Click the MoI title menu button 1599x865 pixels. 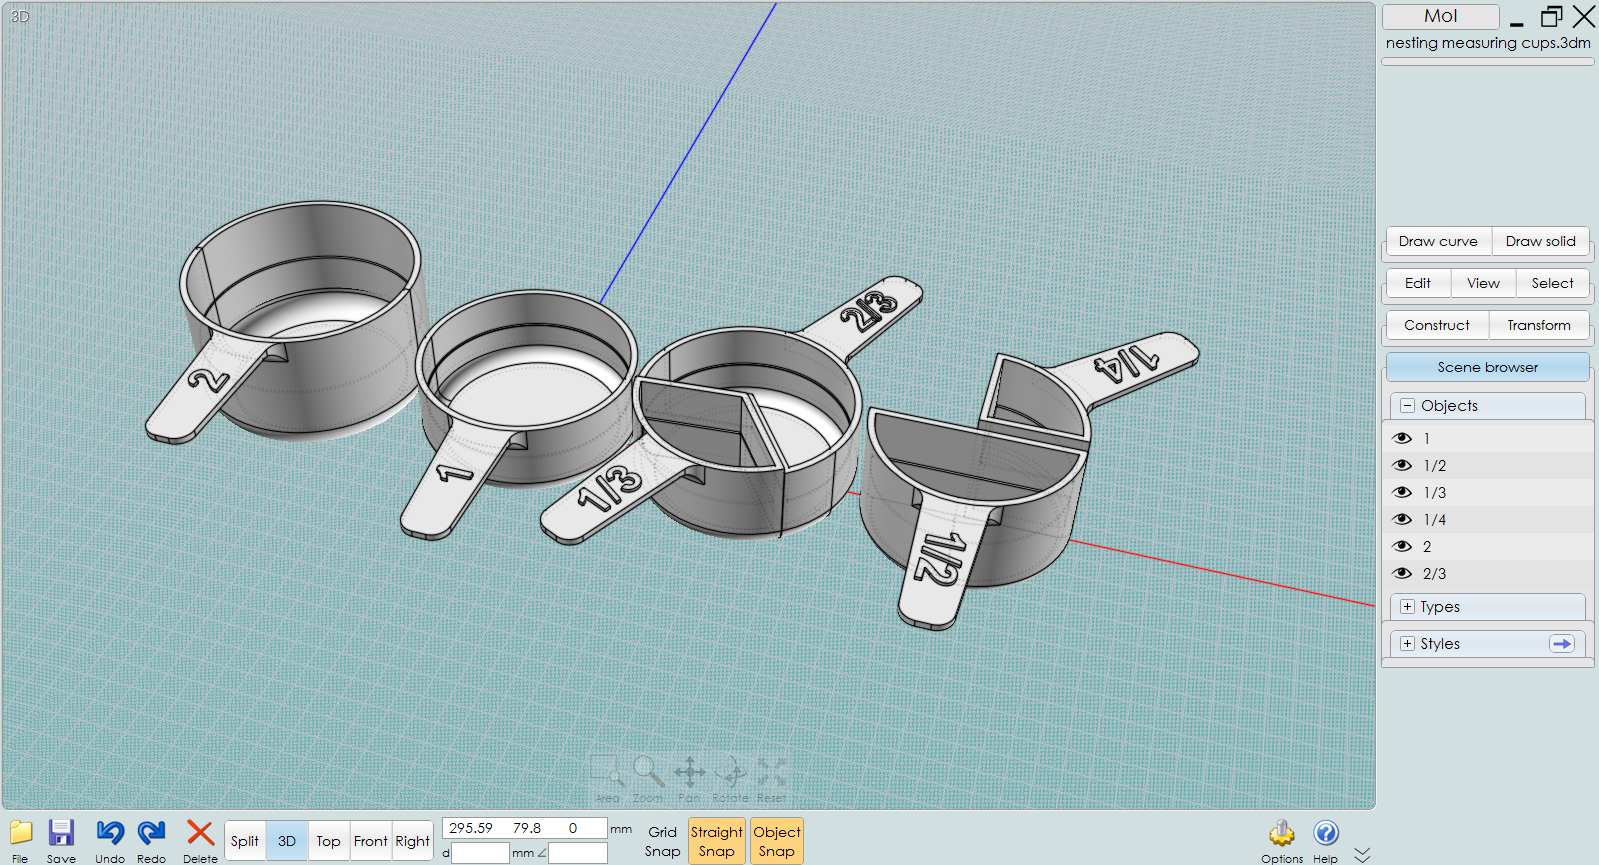1440,16
